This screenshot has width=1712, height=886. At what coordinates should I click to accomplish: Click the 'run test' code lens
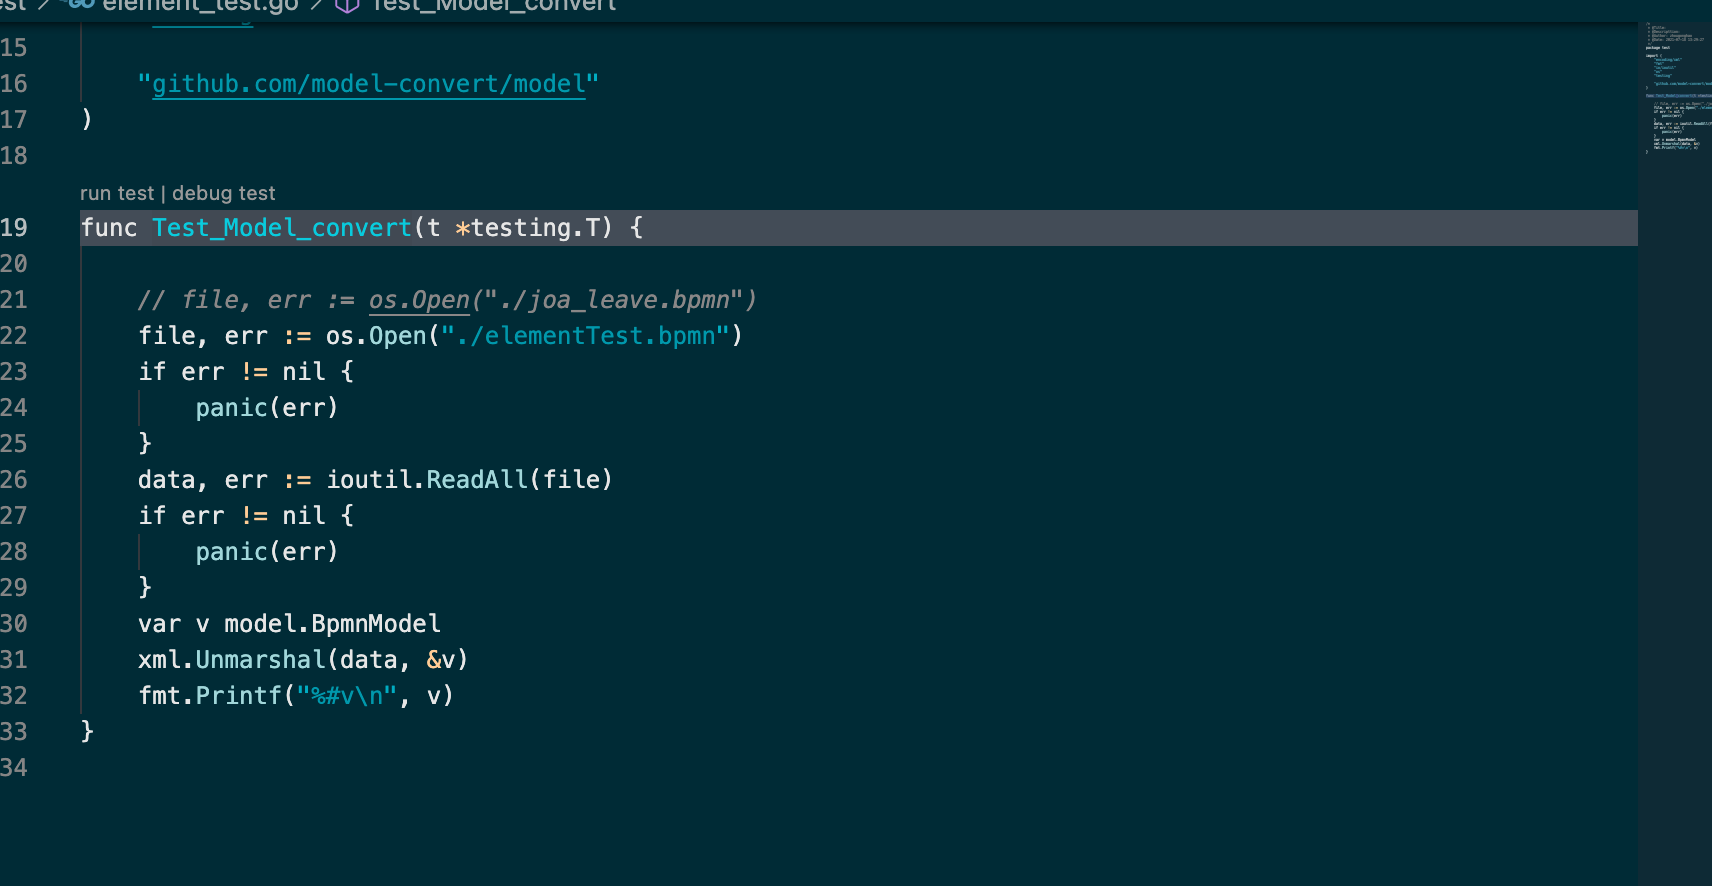click(117, 193)
